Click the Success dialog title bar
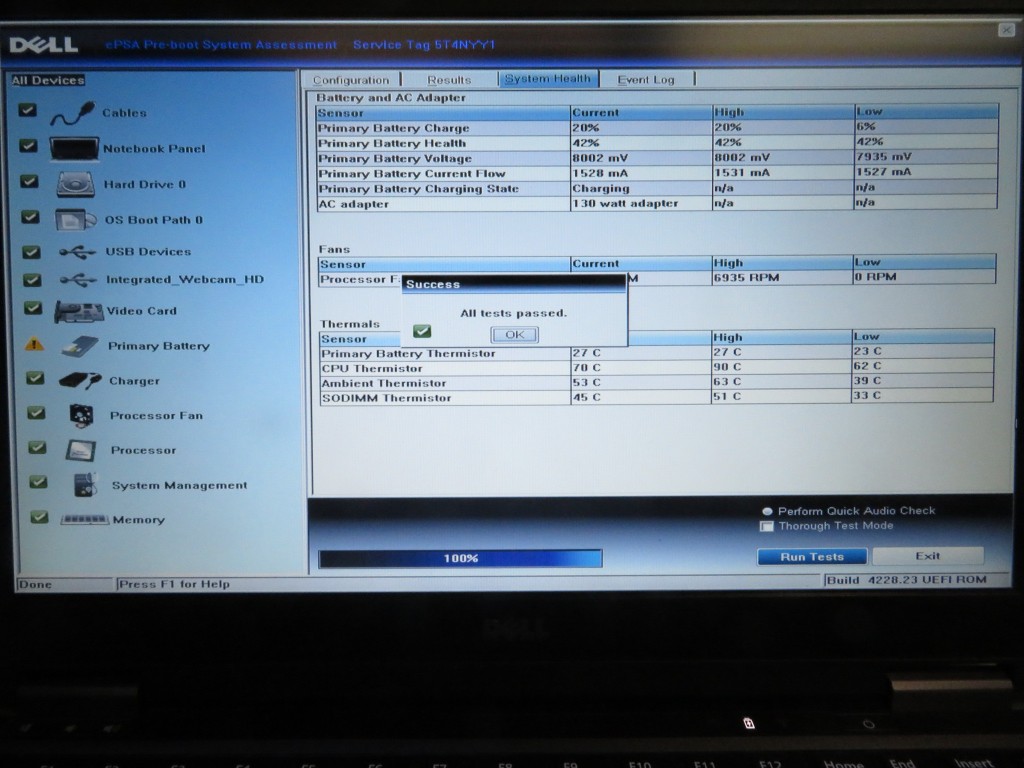Viewport: 1024px width, 768px height. [513, 284]
